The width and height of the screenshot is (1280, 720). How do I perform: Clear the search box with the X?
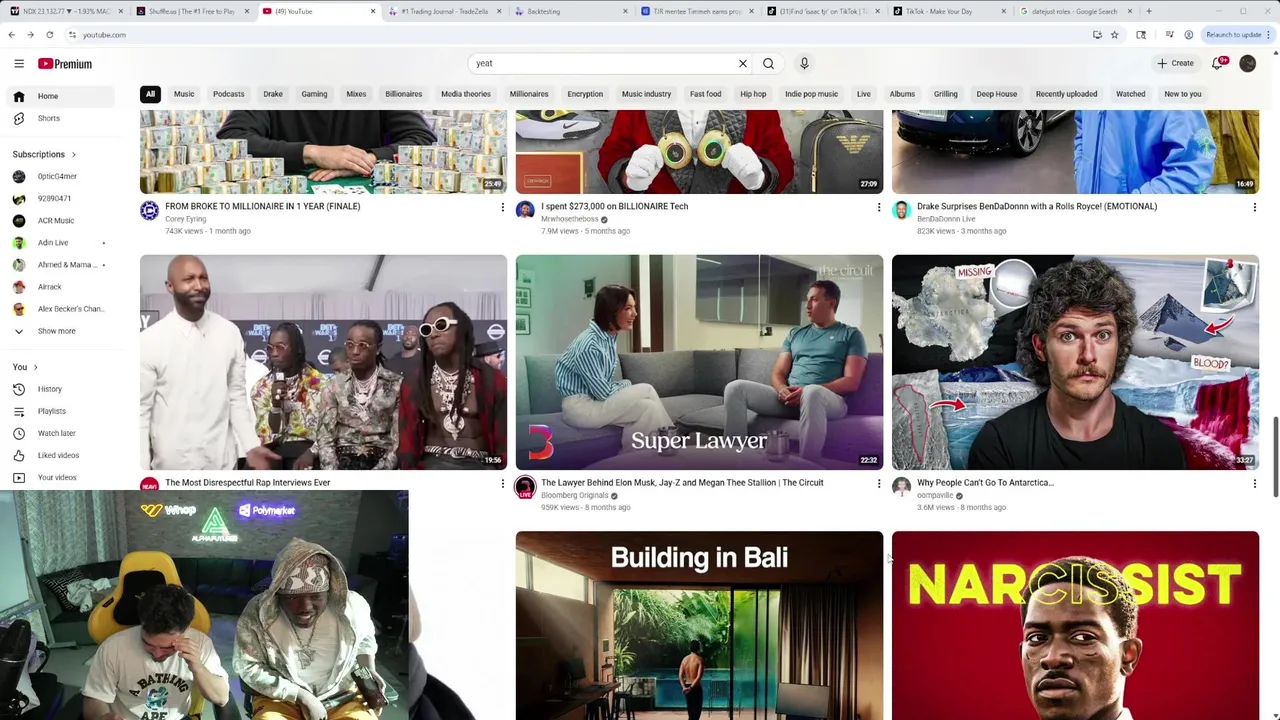[x=743, y=64]
